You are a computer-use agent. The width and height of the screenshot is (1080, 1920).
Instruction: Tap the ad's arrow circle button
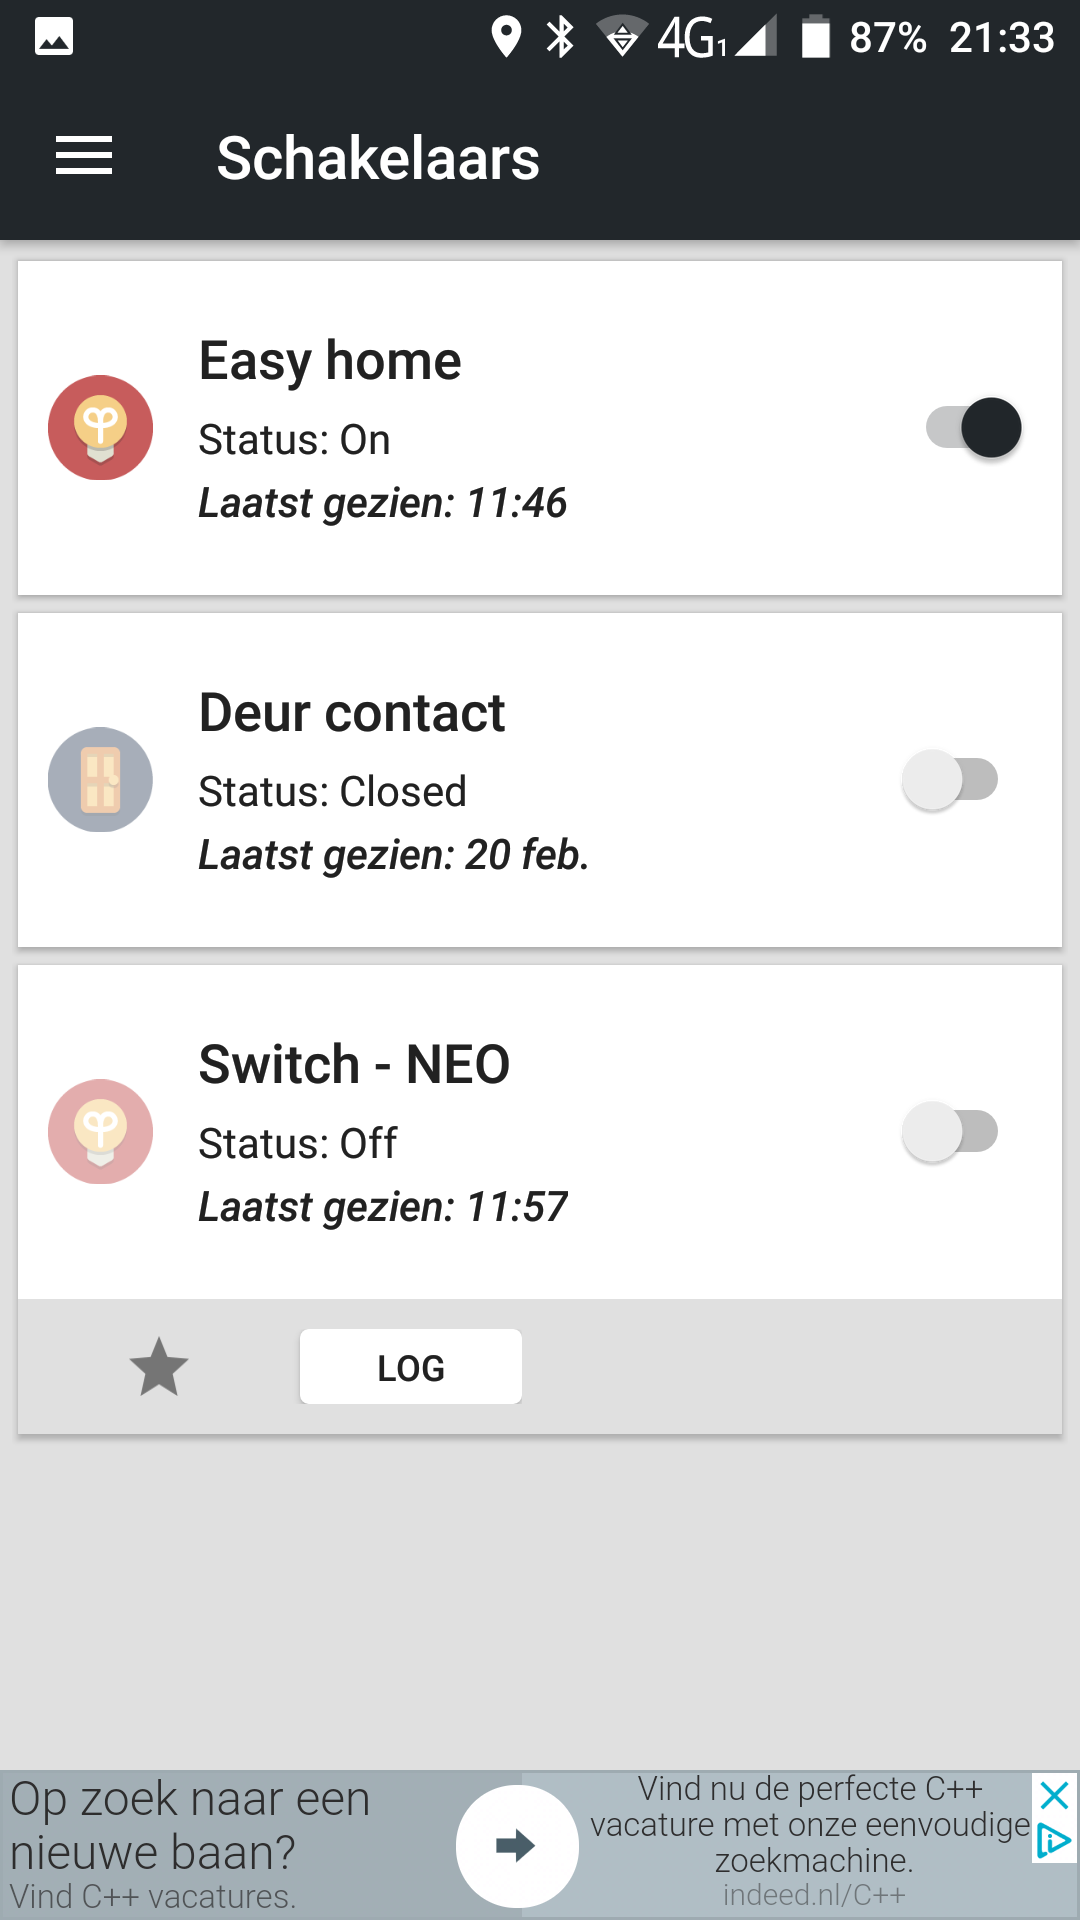click(x=517, y=1845)
